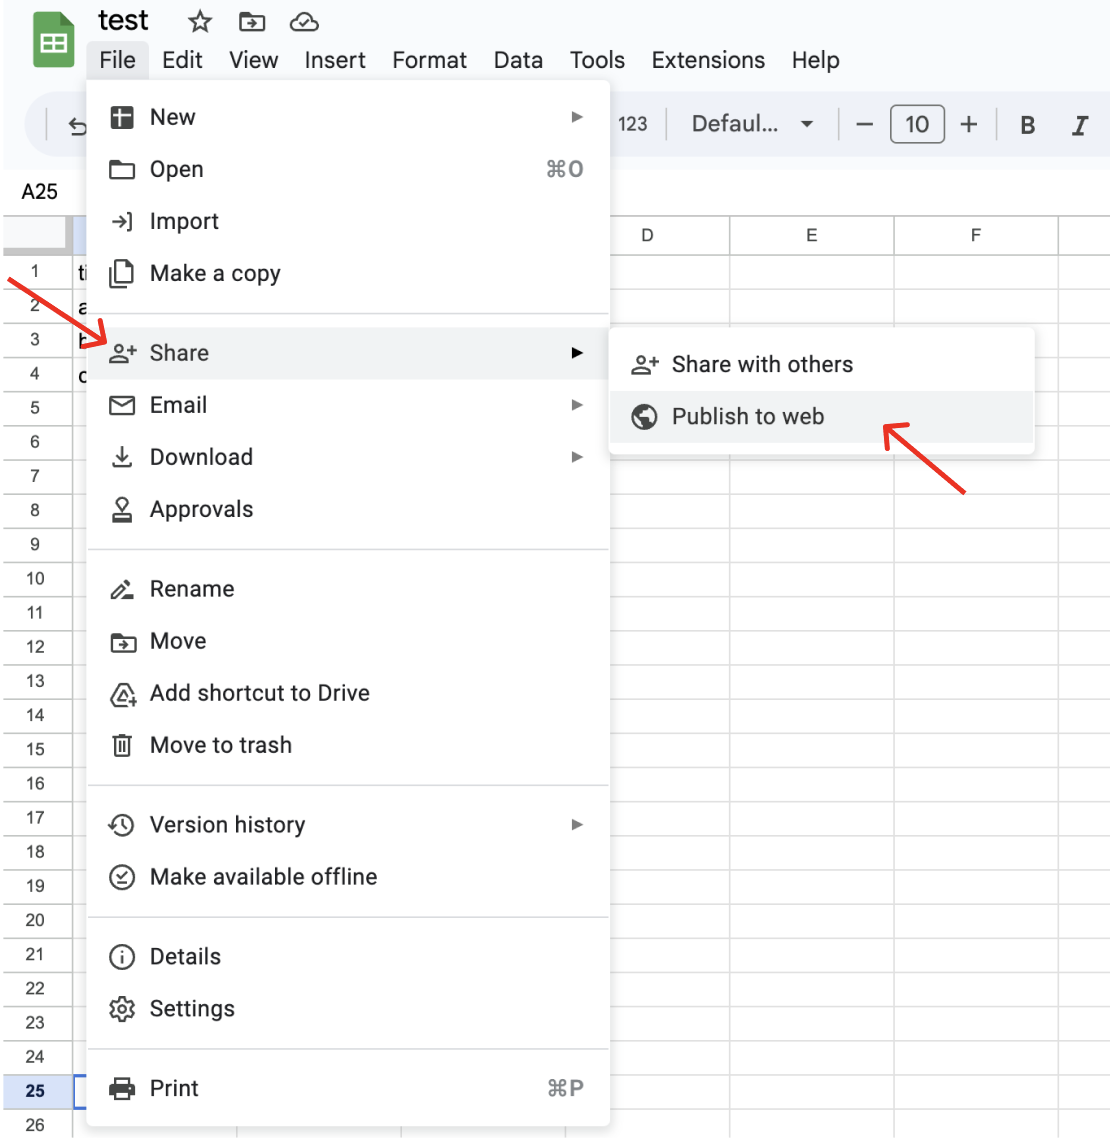Screen dimensions: 1110x1142
Task: Click the Name box showing A25
Action: [40, 192]
